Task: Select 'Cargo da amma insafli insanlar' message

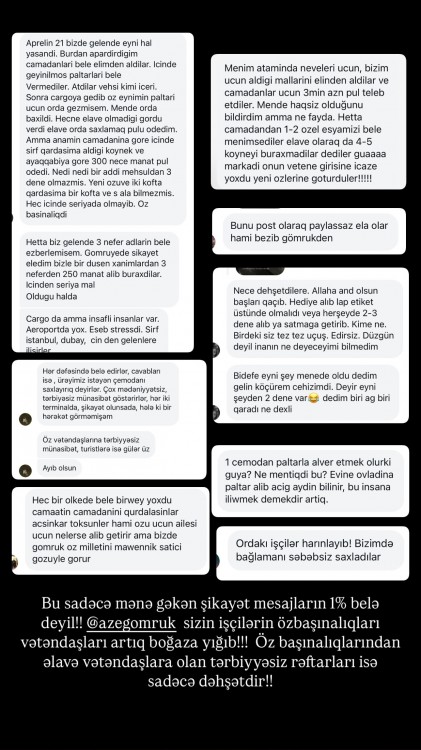Action: (94, 331)
